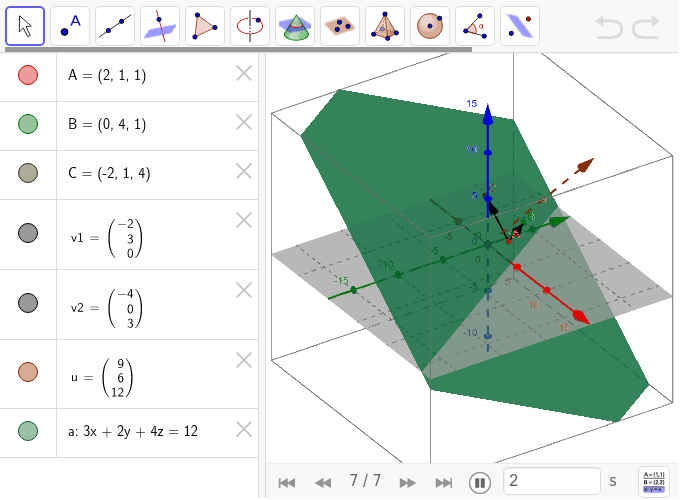
Task: Toggle visibility of point C
Action: click(28, 173)
